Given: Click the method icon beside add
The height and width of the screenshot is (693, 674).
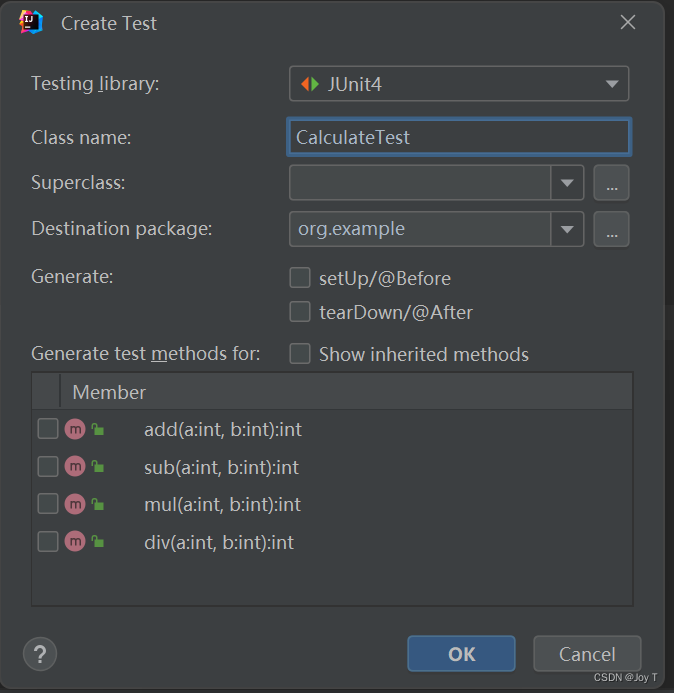Looking at the screenshot, I should pos(75,429).
